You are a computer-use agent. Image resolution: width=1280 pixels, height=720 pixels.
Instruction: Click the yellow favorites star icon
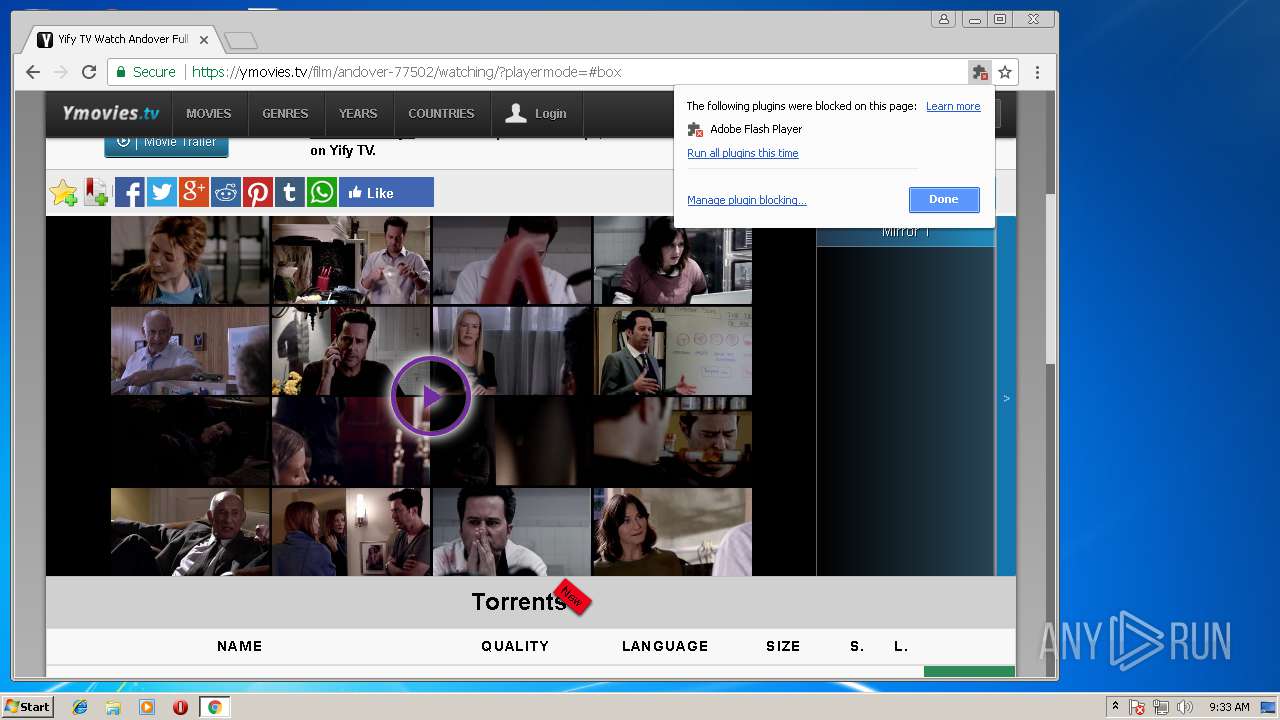click(63, 192)
